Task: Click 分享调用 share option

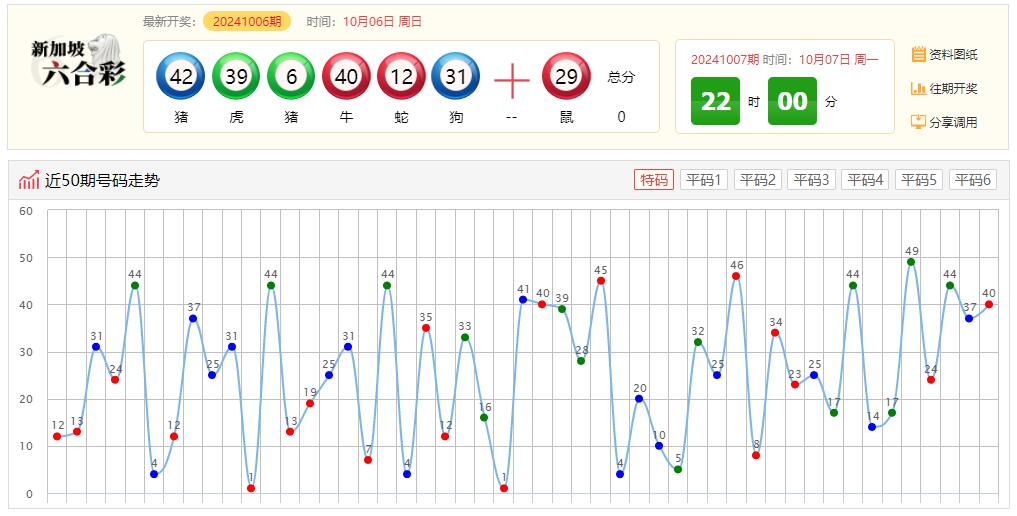Action: pyautogui.click(x=944, y=122)
